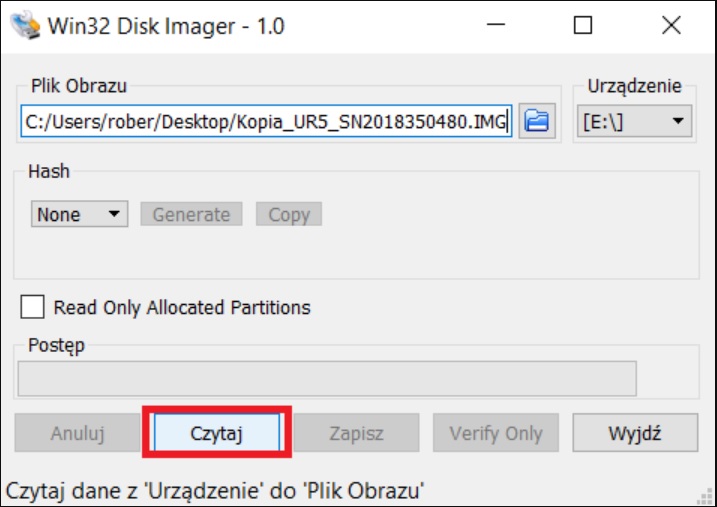The height and width of the screenshot is (507, 717).
Task: Click the Verify Only button
Action: point(496,432)
